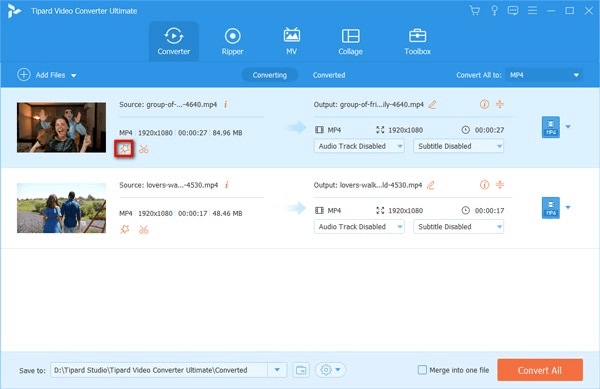Open the Toolbox tab
600x389 pixels.
tap(417, 42)
